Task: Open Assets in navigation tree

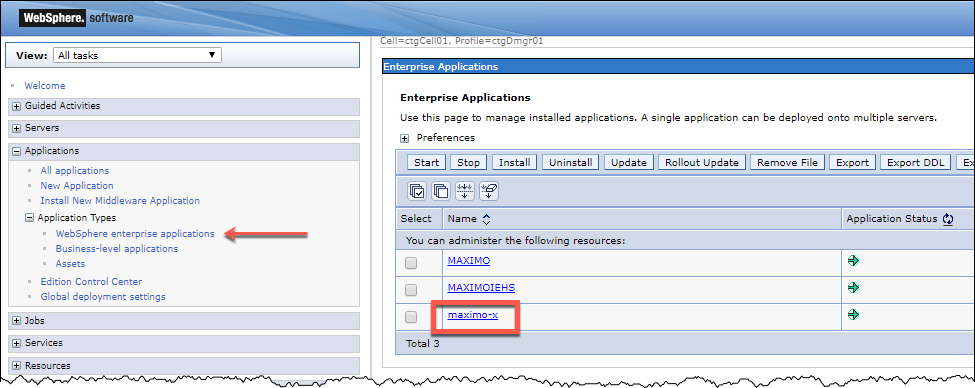Action: pos(70,264)
